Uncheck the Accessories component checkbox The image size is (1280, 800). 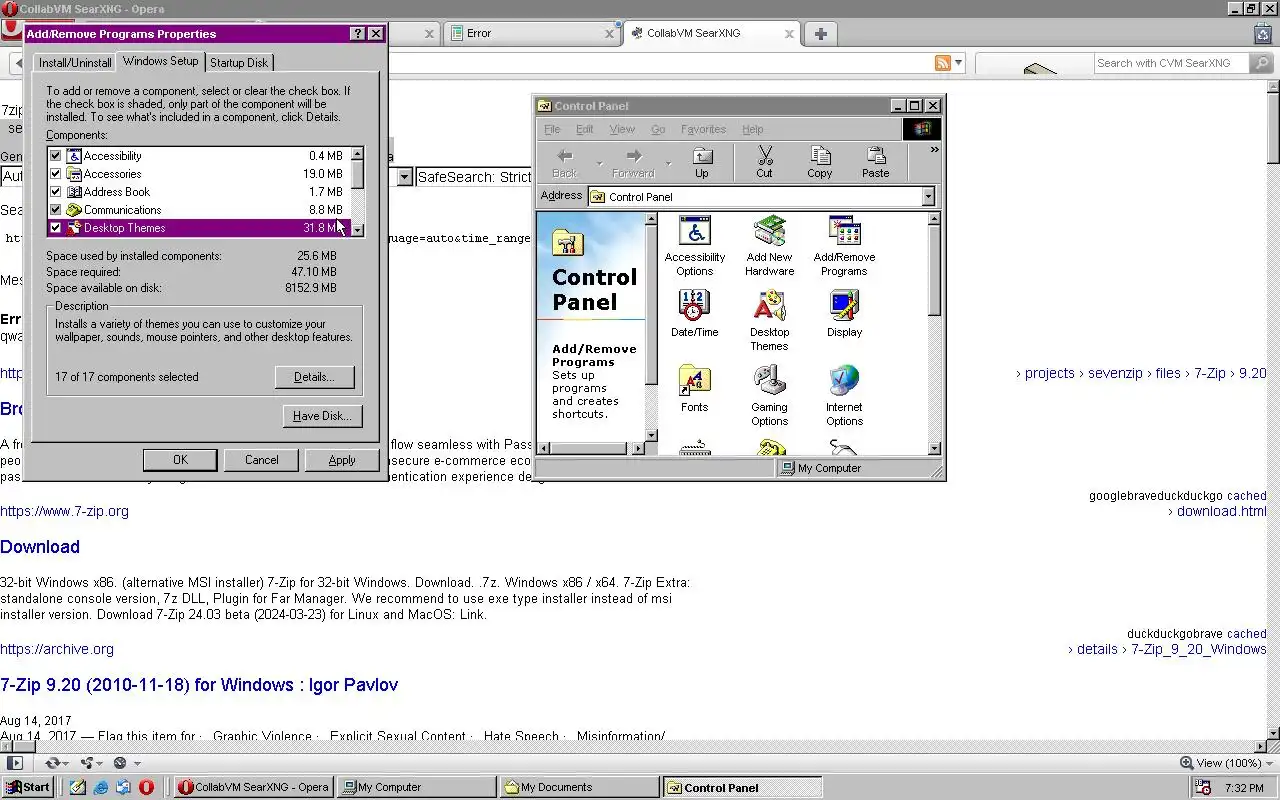56,174
